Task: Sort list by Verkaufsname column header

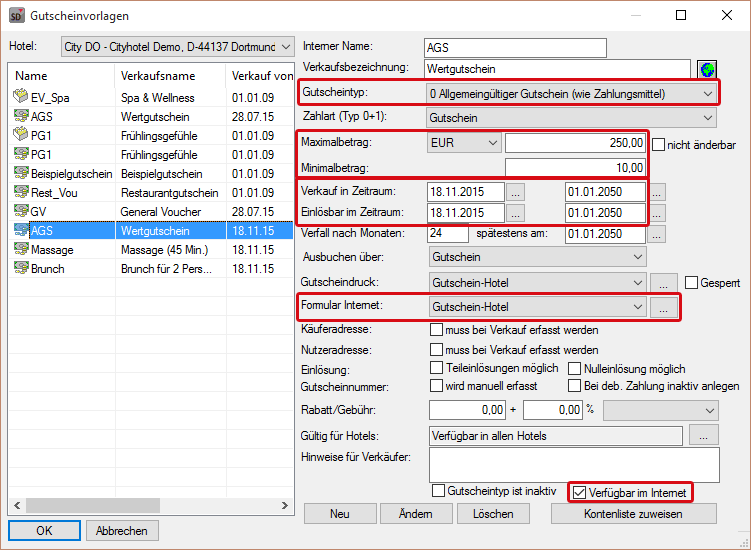Action: 157,76
